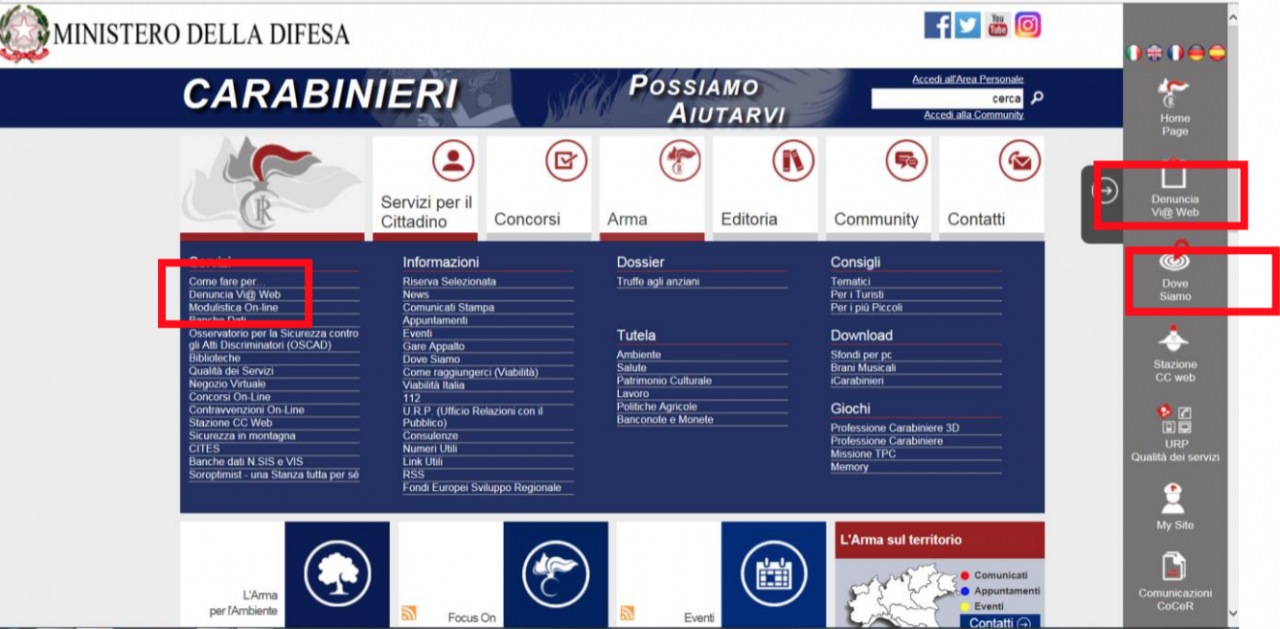Viewport: 1280px width, 629px height.
Task: Open Denuncia Vi@ Web menu link
Action: [x=235, y=295]
